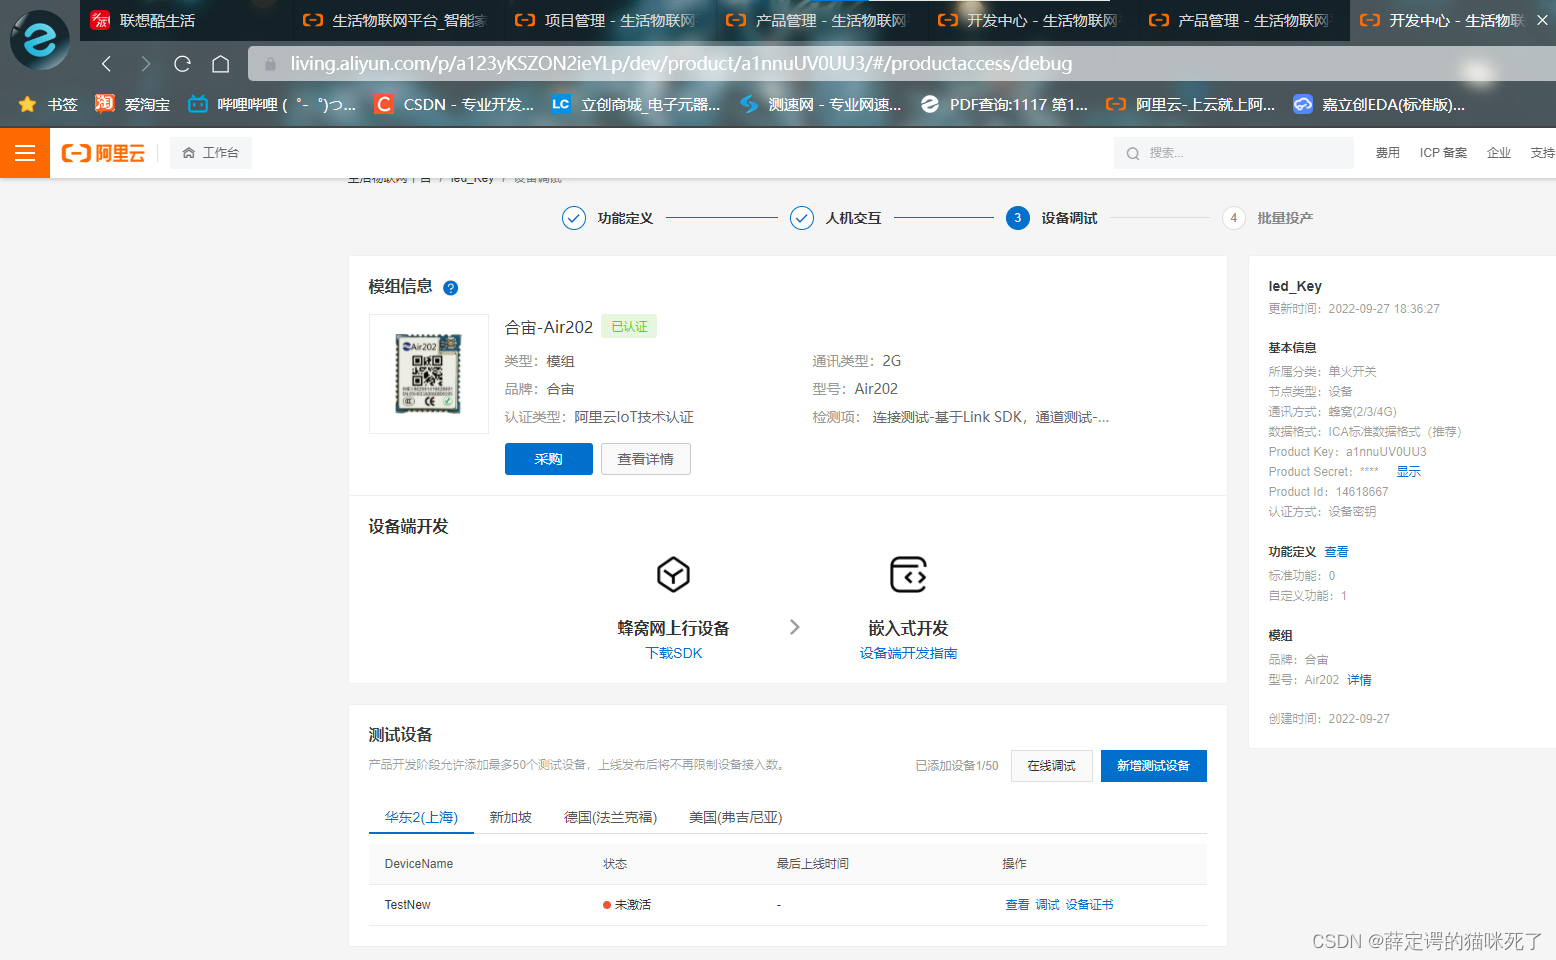Open the 设备端开发指南 link
This screenshot has height=960, width=1556.
point(908,653)
